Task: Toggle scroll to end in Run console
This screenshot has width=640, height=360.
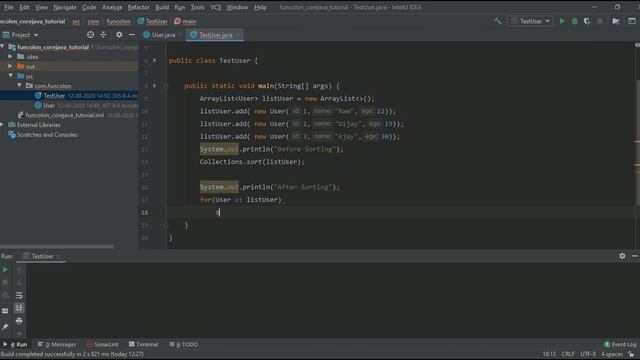Action: pos(19,308)
